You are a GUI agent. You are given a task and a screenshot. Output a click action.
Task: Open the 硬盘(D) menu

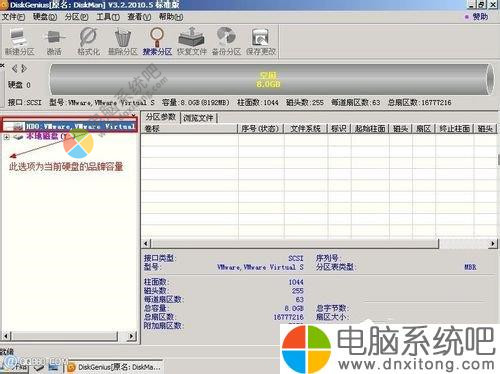click(x=45, y=17)
